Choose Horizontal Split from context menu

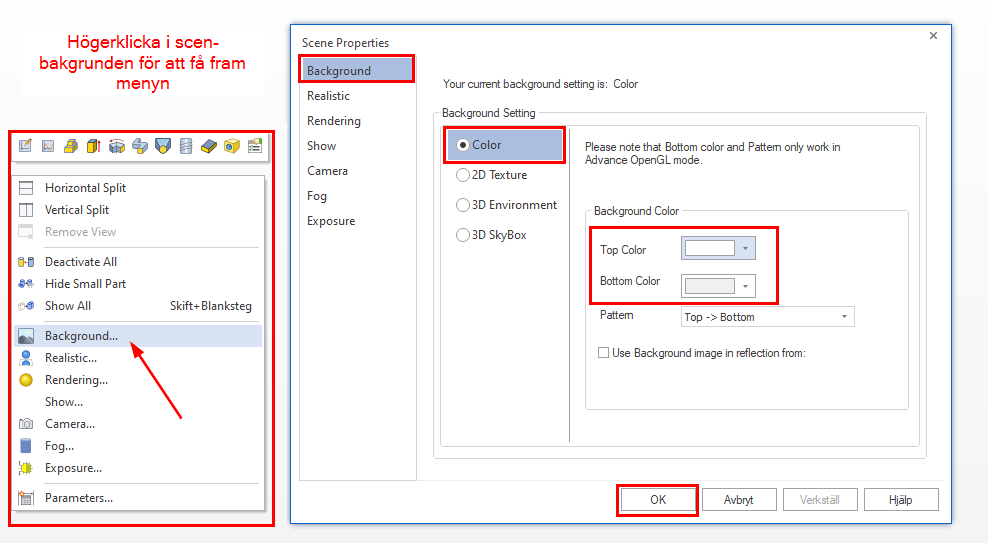coord(138,188)
